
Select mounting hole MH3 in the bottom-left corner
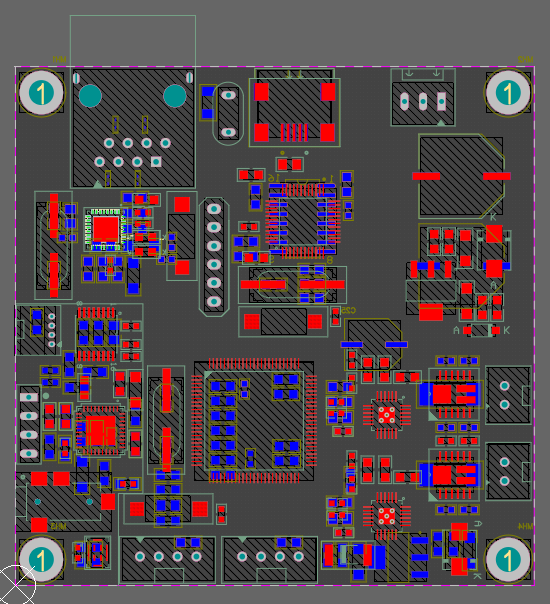[41, 559]
